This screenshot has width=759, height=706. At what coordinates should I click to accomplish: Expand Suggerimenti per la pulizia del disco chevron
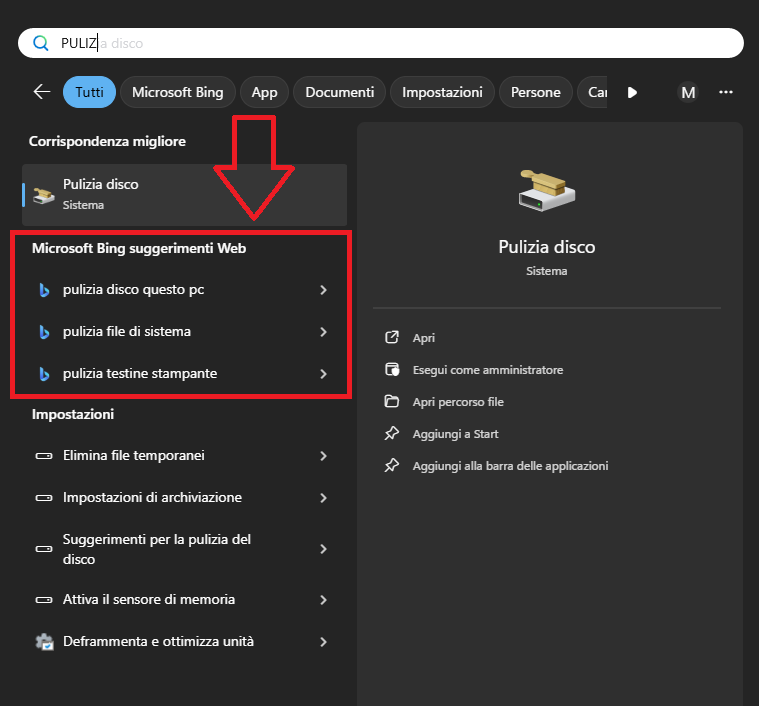(323, 549)
